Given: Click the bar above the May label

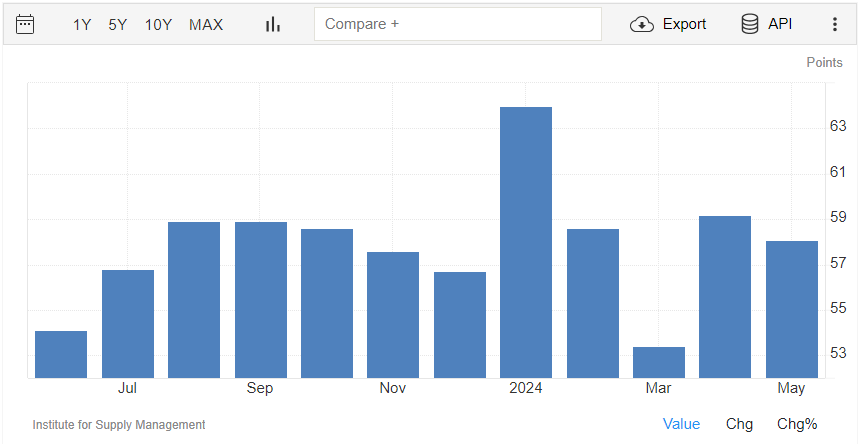Looking at the screenshot, I should point(792,309).
